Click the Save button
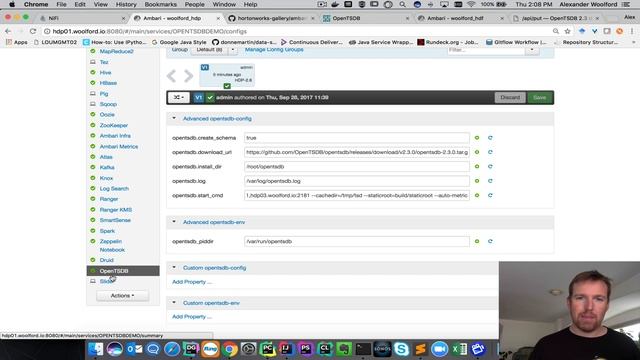 pyautogui.click(x=539, y=98)
